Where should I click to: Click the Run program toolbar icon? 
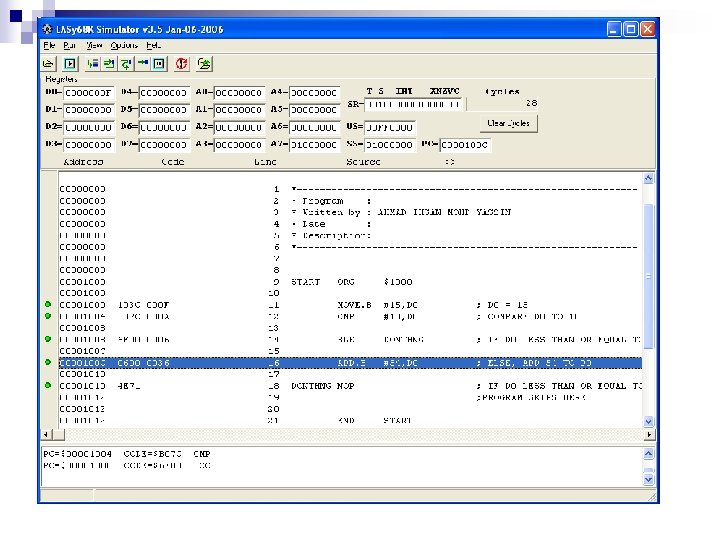[70, 64]
